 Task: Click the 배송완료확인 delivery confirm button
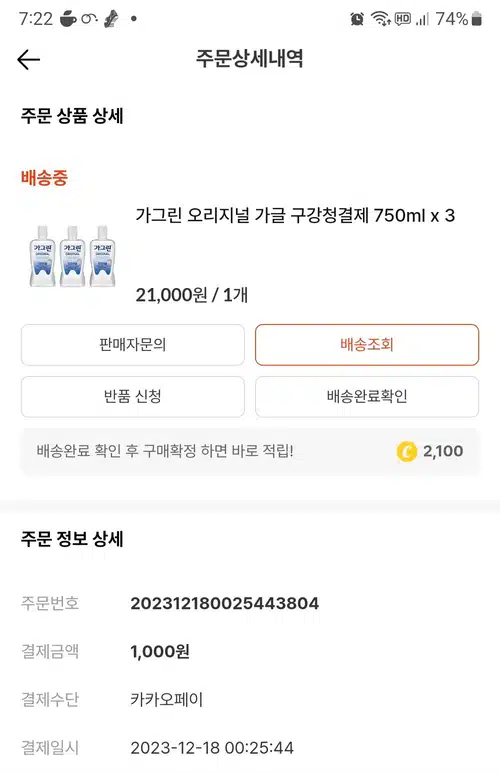tap(367, 396)
